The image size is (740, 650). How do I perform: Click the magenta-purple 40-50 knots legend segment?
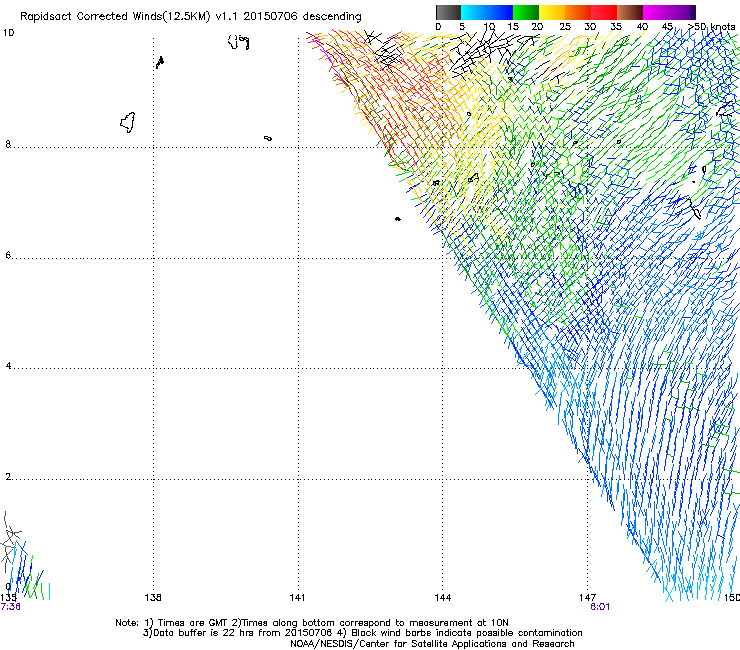tap(669, 12)
